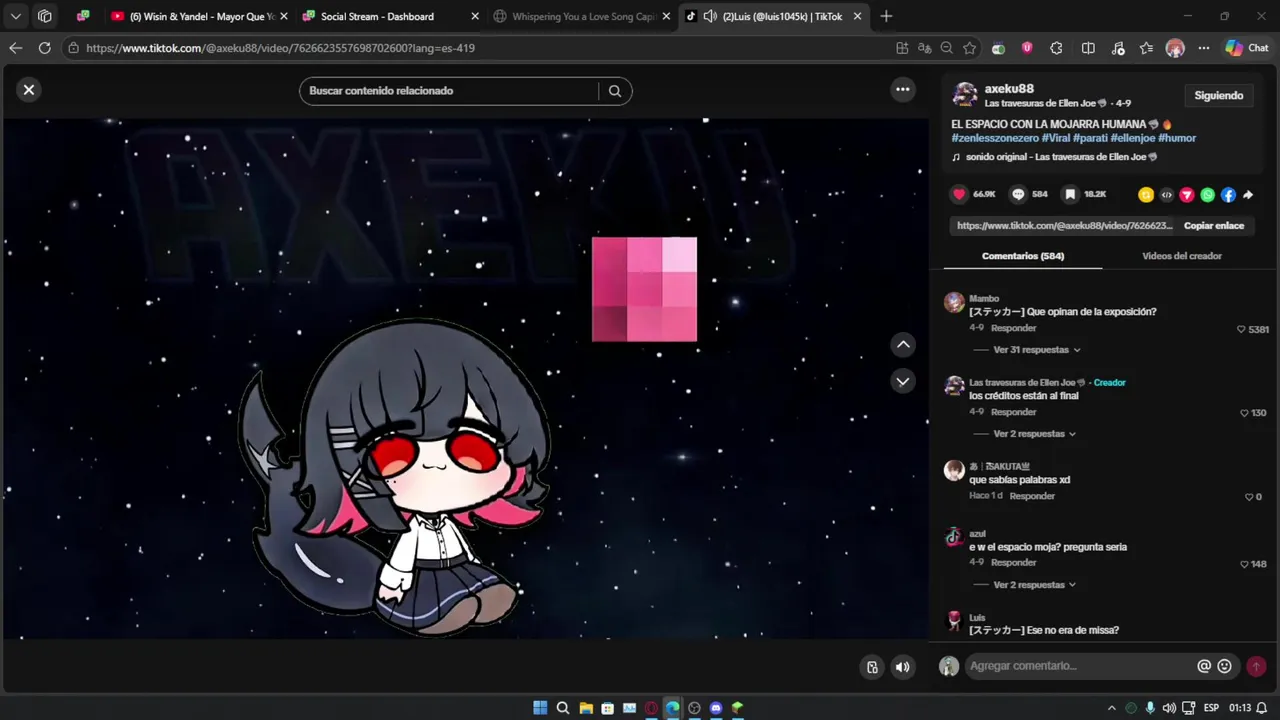Image resolution: width=1280 pixels, height=720 pixels.
Task: Like the creator's comment with 130 likes
Action: 1245,413
